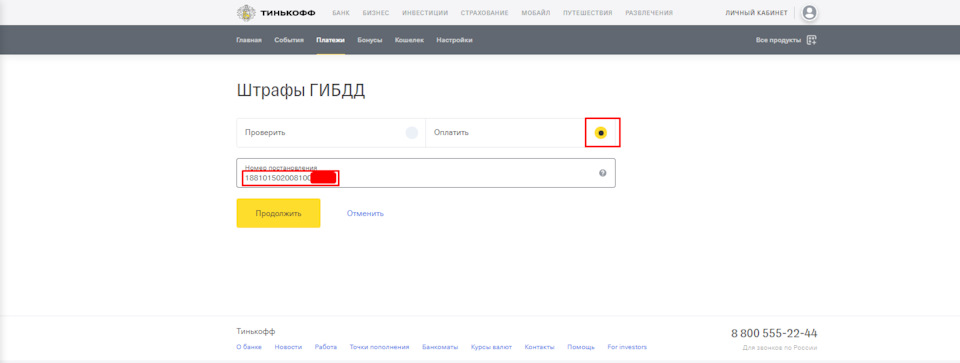Select the Проверить radio option

pos(412,133)
